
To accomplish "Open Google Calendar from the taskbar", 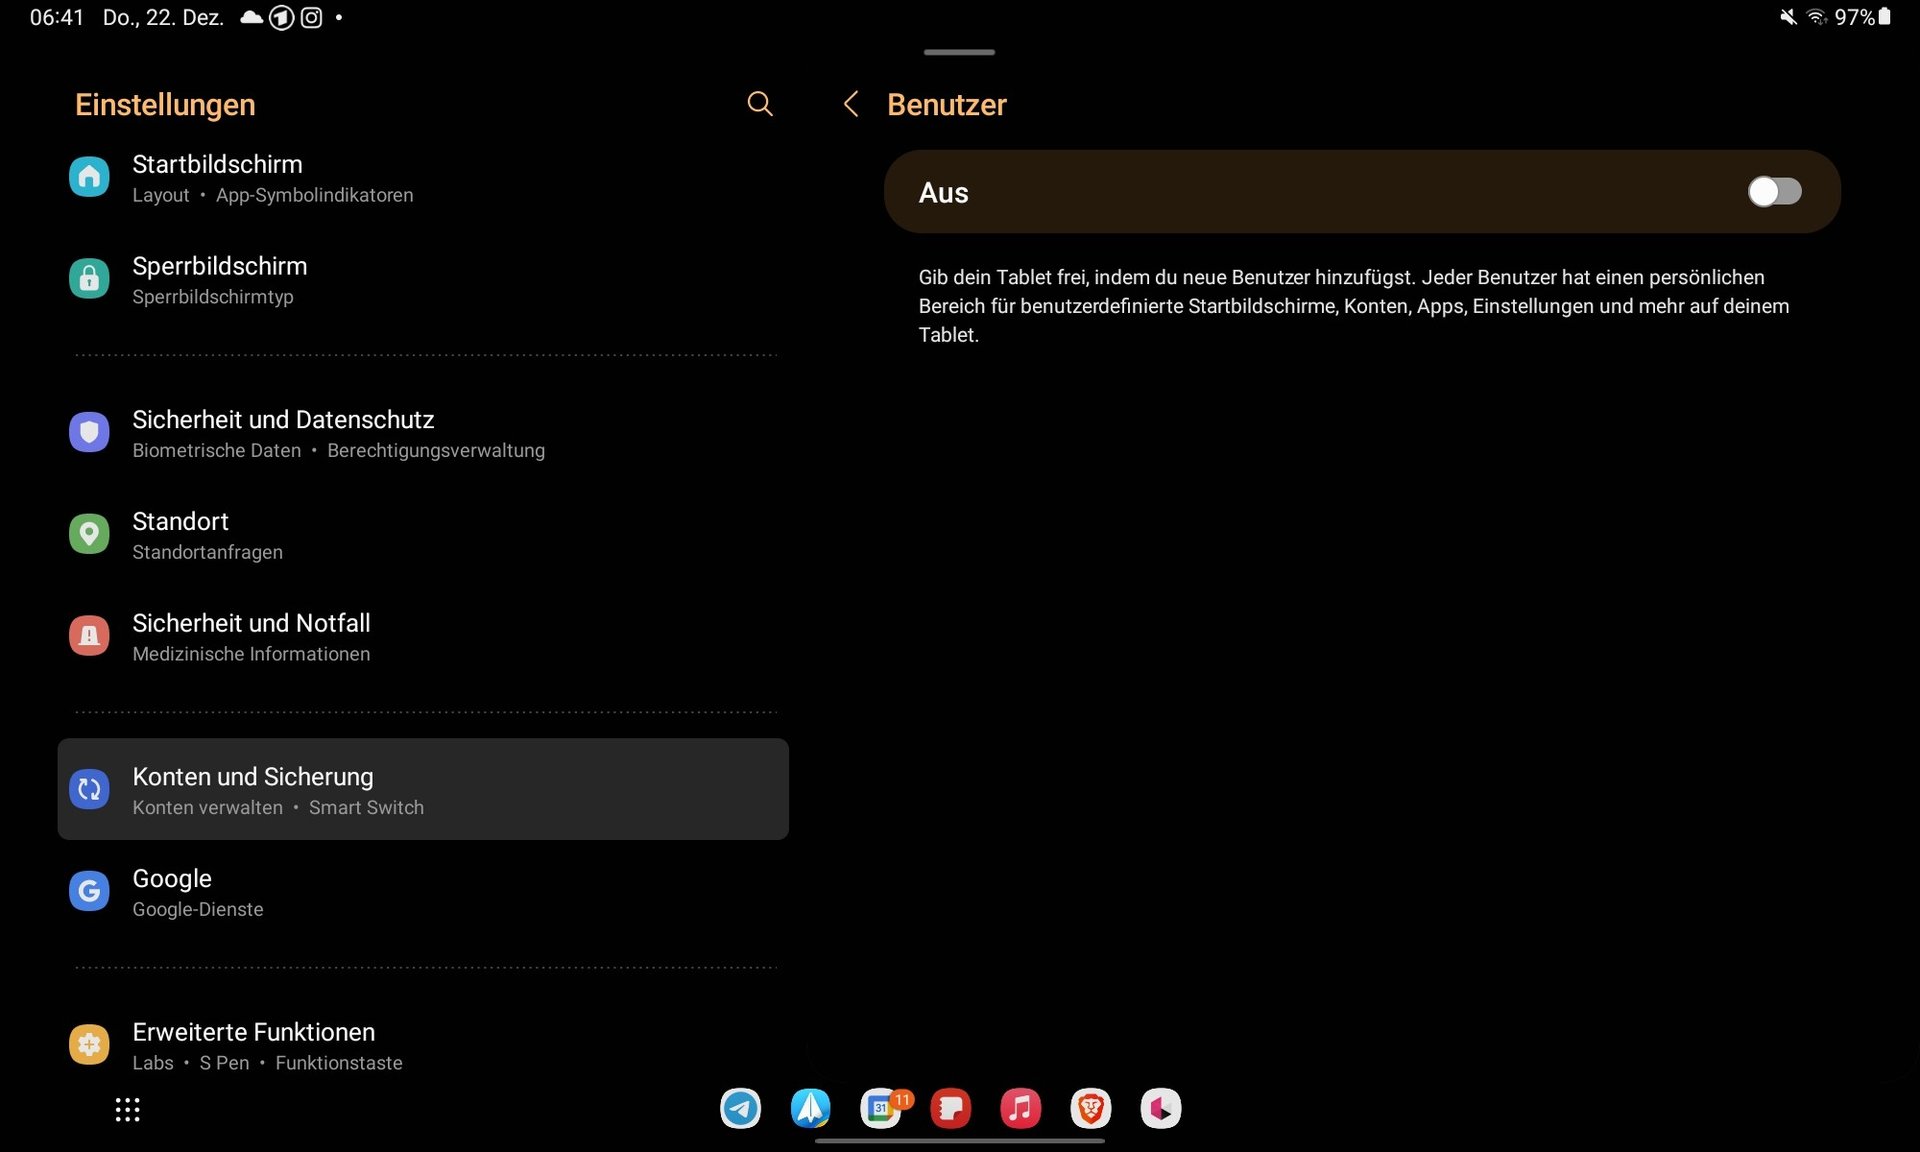I will (881, 1108).
